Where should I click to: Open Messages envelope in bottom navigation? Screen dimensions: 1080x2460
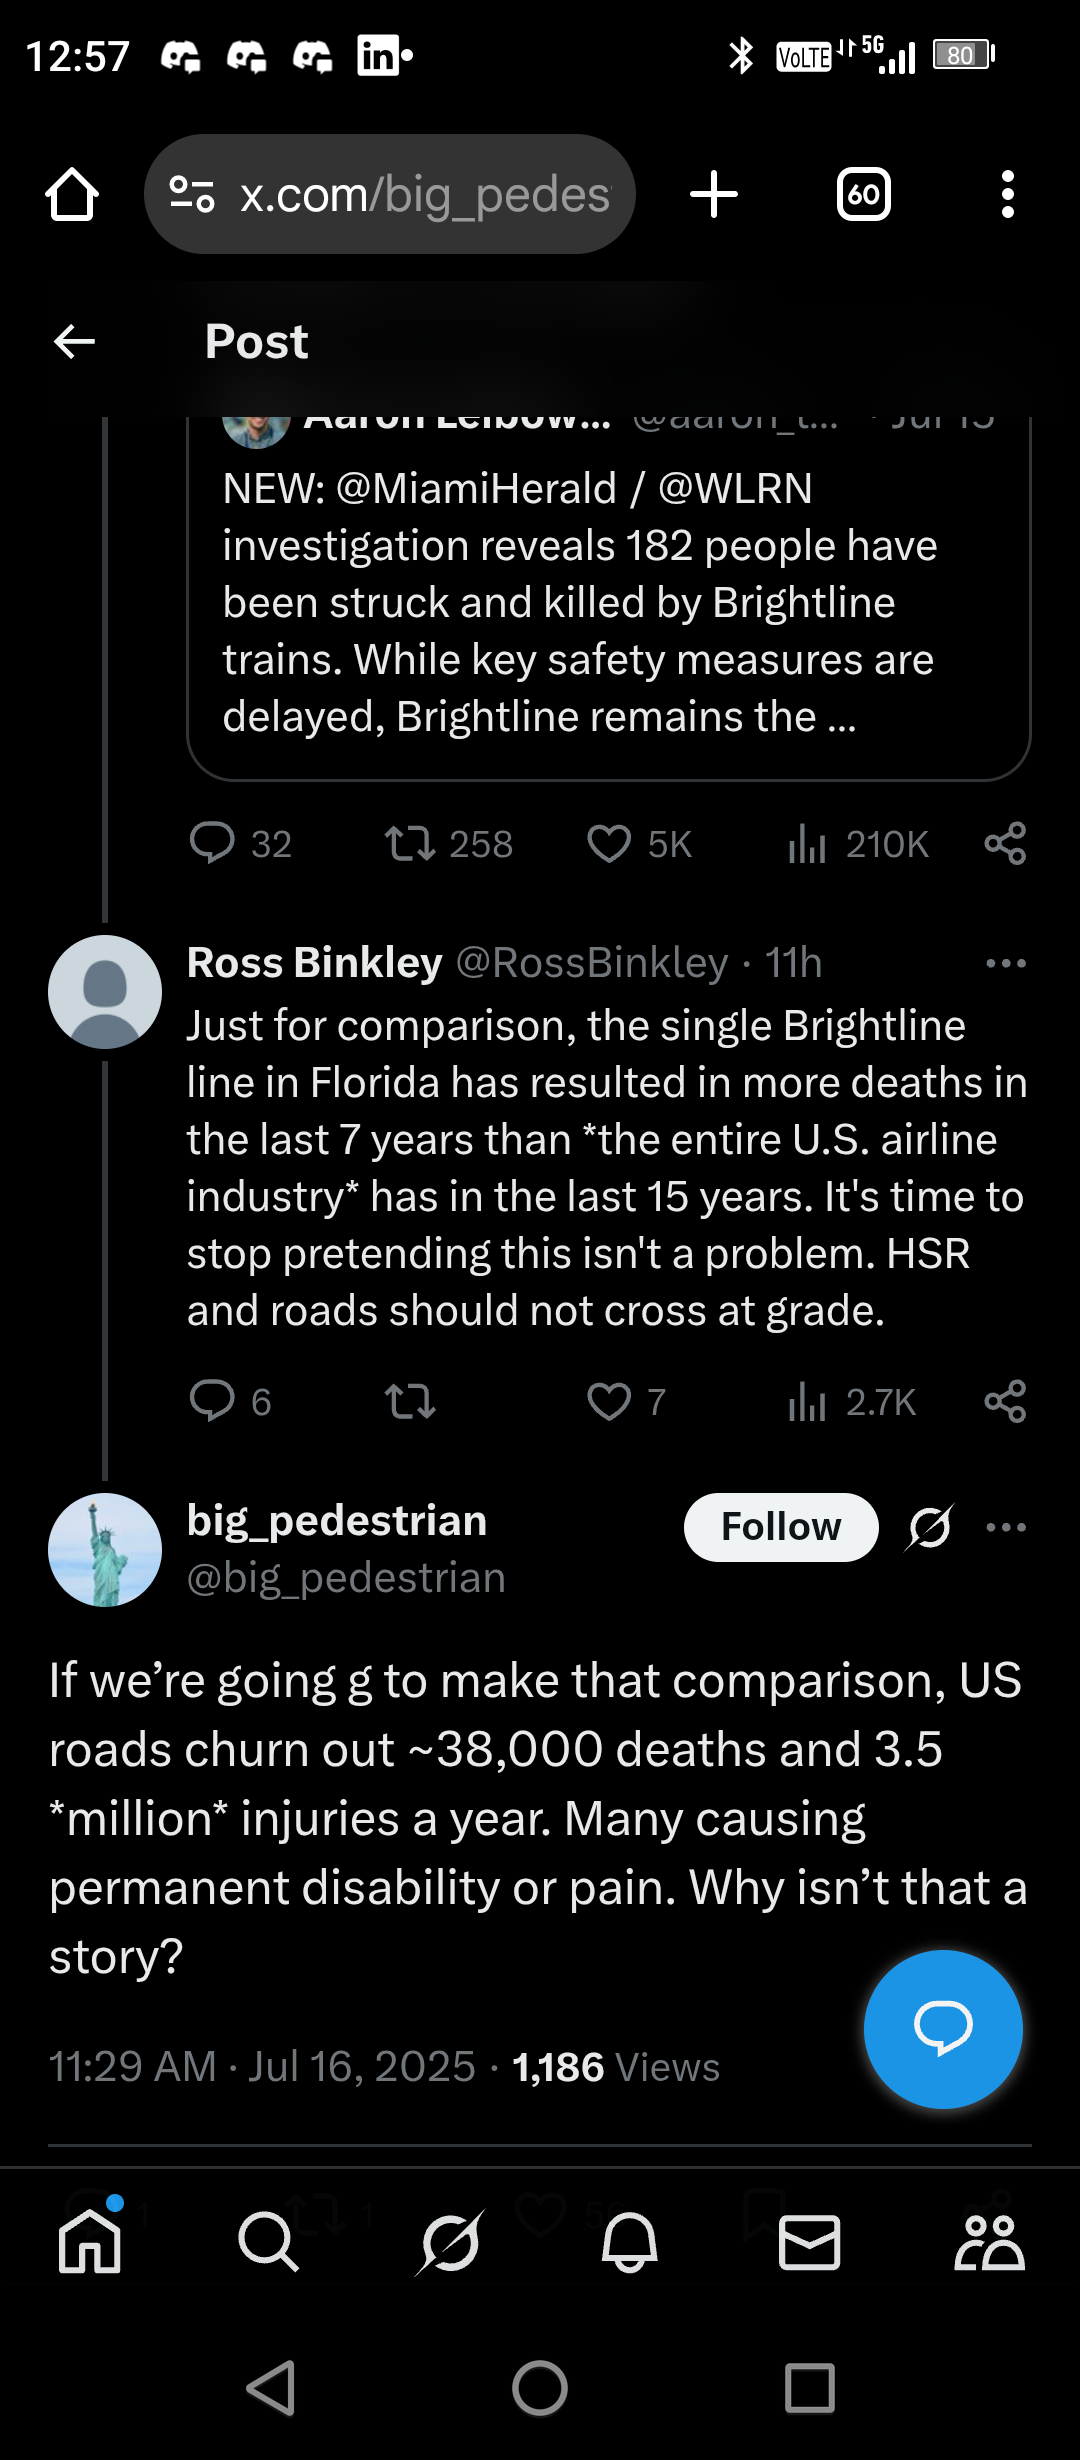809,2242
